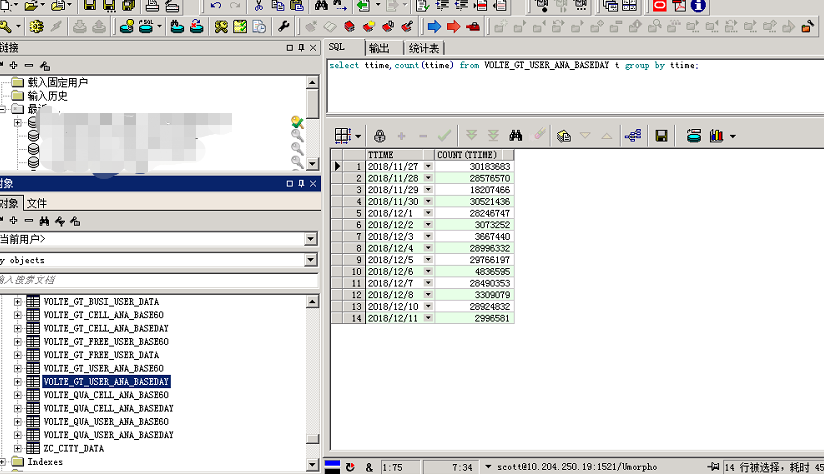Image resolution: width=824 pixels, height=474 pixels.
Task: Click the database with lightbulb icon
Action: (126, 26)
